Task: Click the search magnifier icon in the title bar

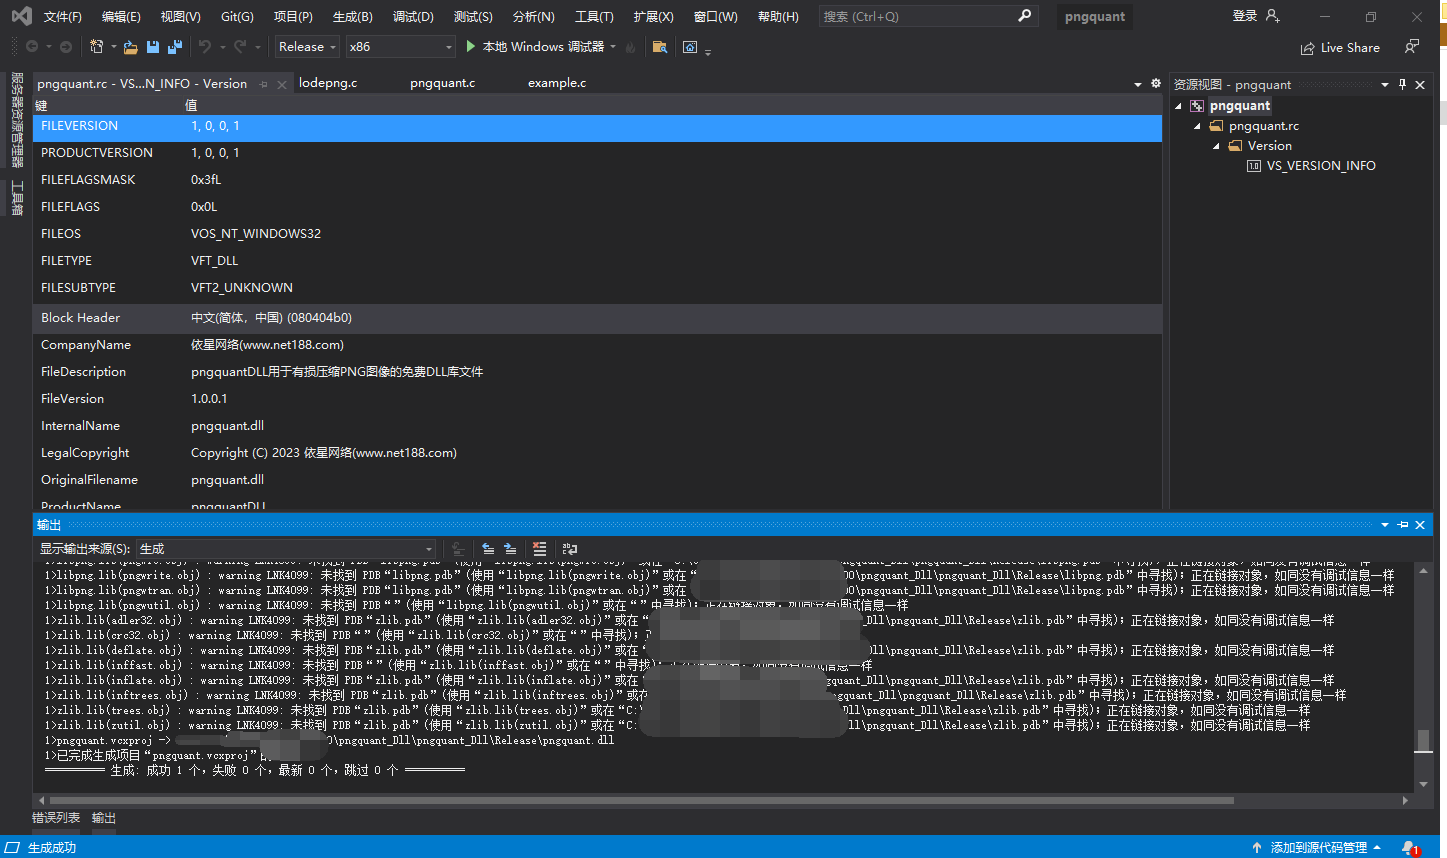Action: click(1024, 16)
